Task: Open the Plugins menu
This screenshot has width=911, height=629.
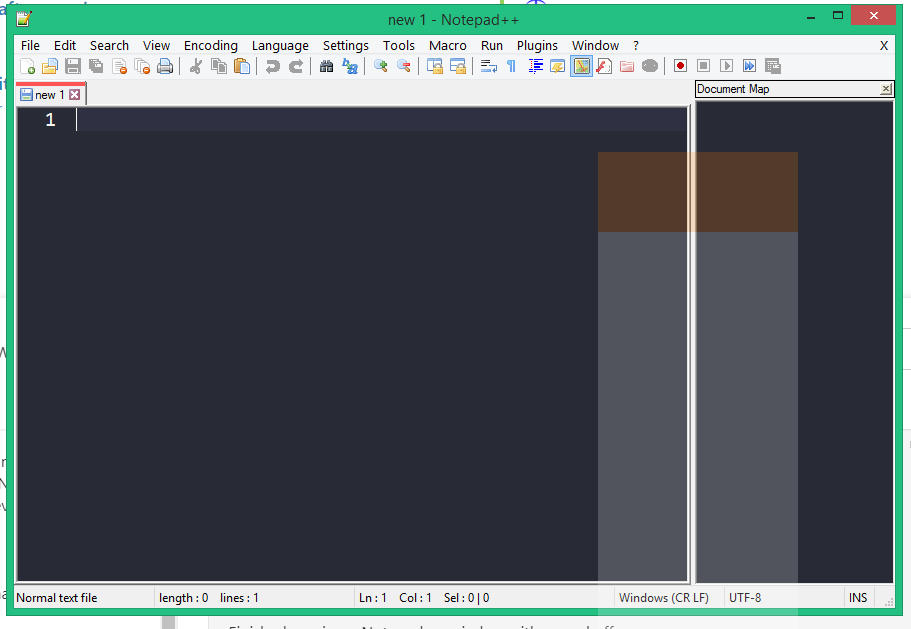Action: point(537,45)
